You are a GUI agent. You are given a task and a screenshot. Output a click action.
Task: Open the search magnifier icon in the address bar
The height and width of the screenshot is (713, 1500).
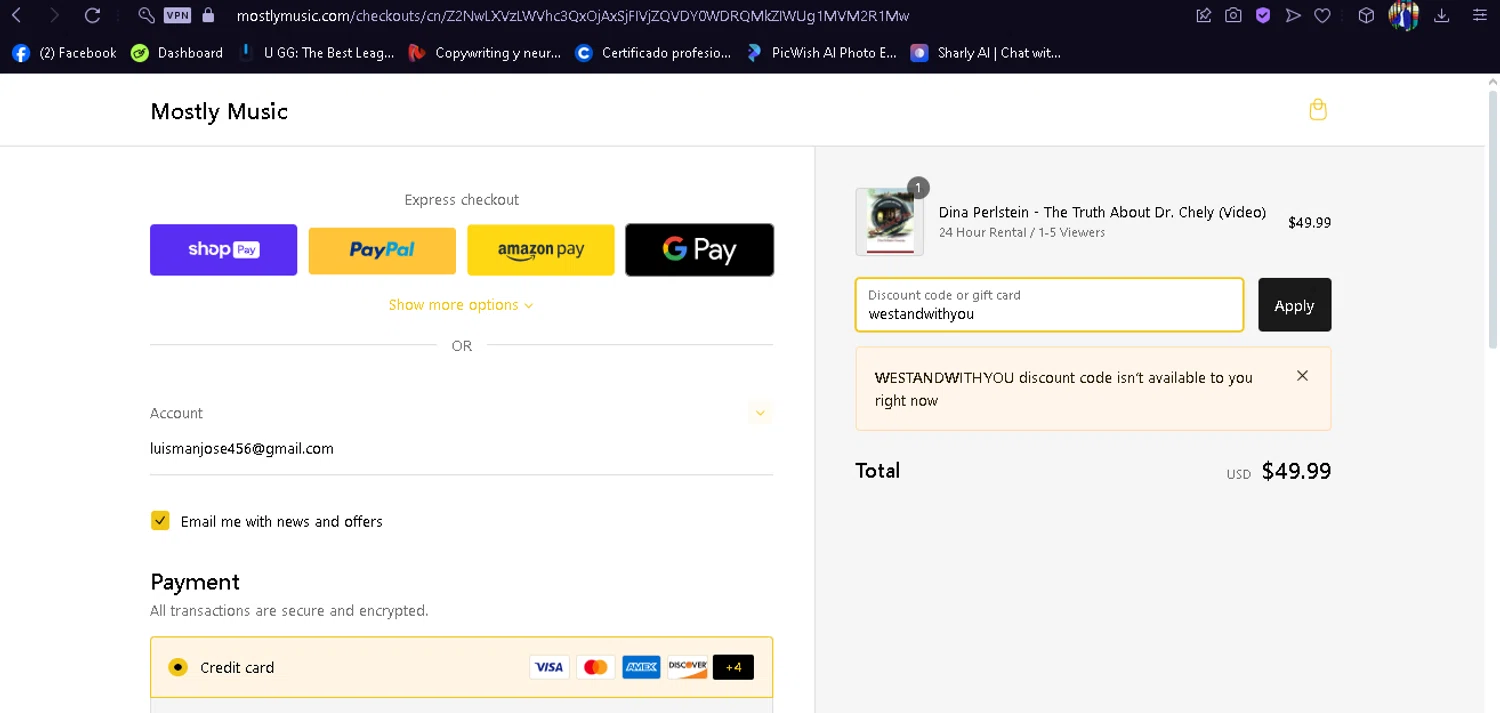(146, 15)
